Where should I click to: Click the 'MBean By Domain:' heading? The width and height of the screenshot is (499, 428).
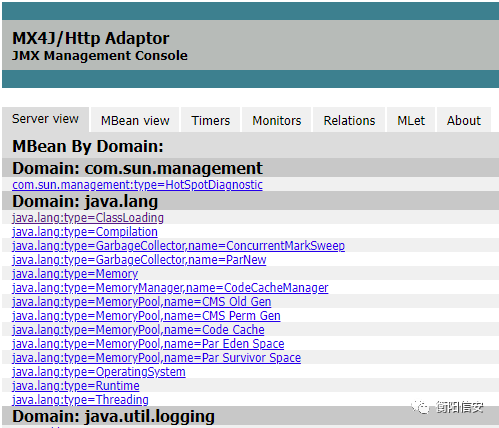(x=88, y=146)
